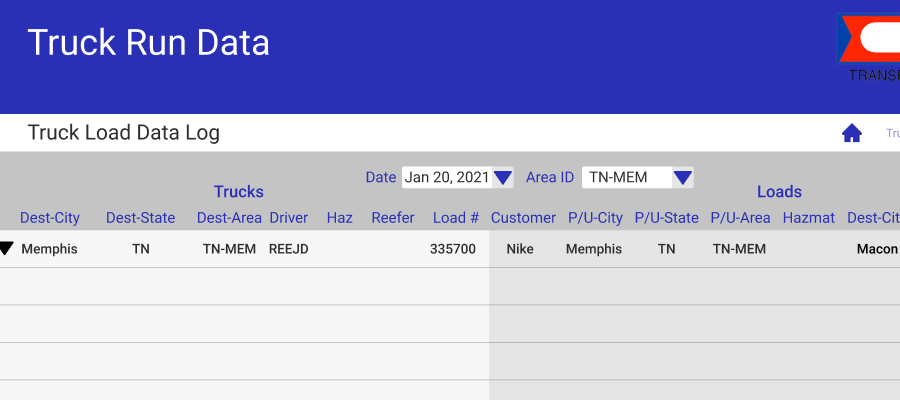Viewport: 900px width, 400px height.
Task: Sort by Dest-City column header
Action: tap(50, 218)
